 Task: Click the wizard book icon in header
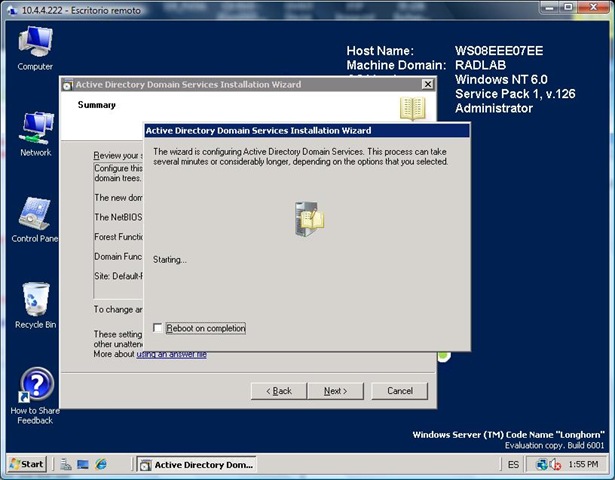[412, 109]
